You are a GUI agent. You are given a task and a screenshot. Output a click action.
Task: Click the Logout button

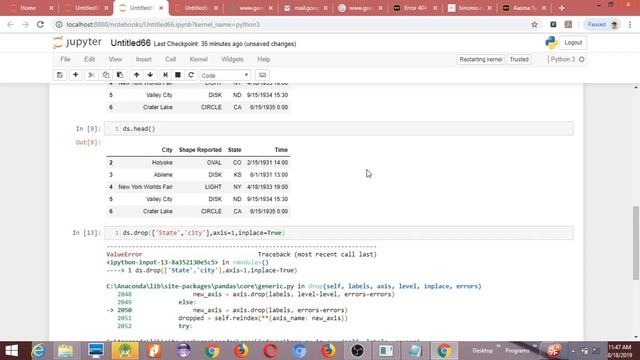573,42
